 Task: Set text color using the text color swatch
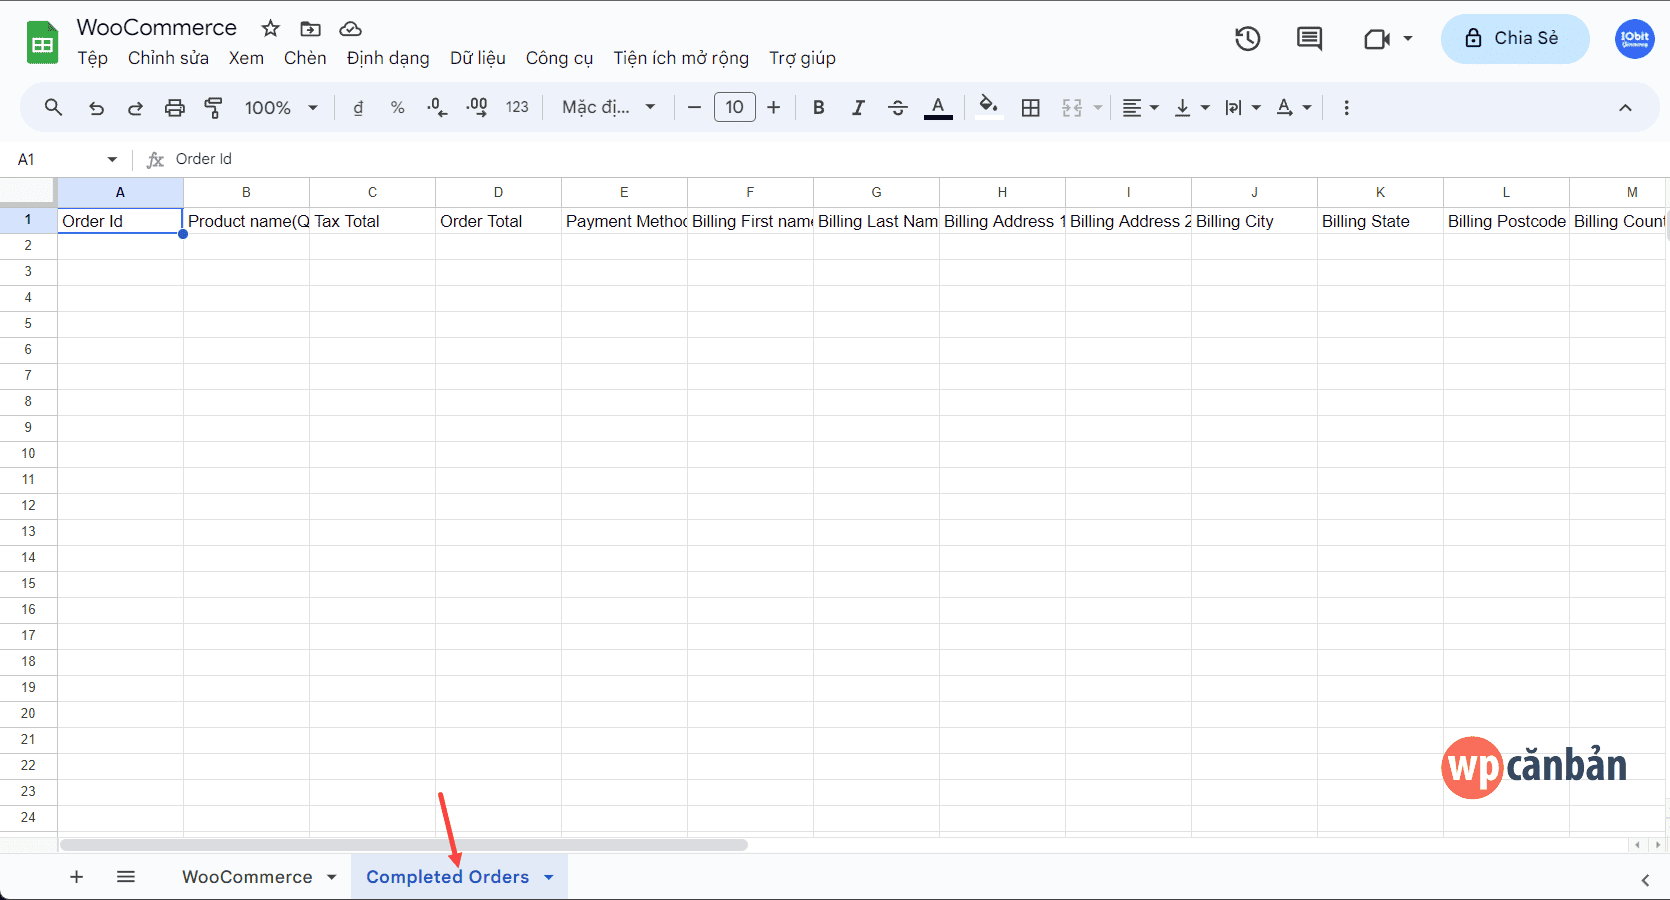[937, 107]
